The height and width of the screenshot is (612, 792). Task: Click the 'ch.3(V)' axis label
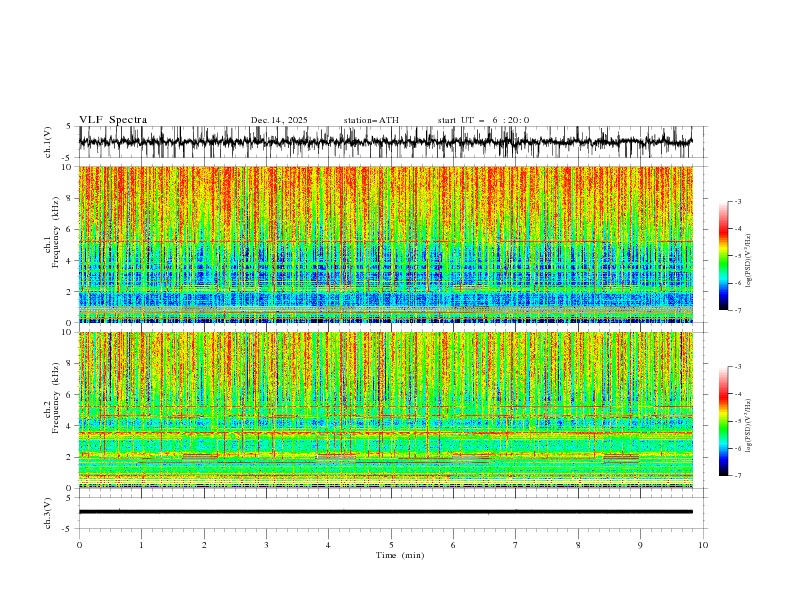pyautogui.click(x=48, y=513)
